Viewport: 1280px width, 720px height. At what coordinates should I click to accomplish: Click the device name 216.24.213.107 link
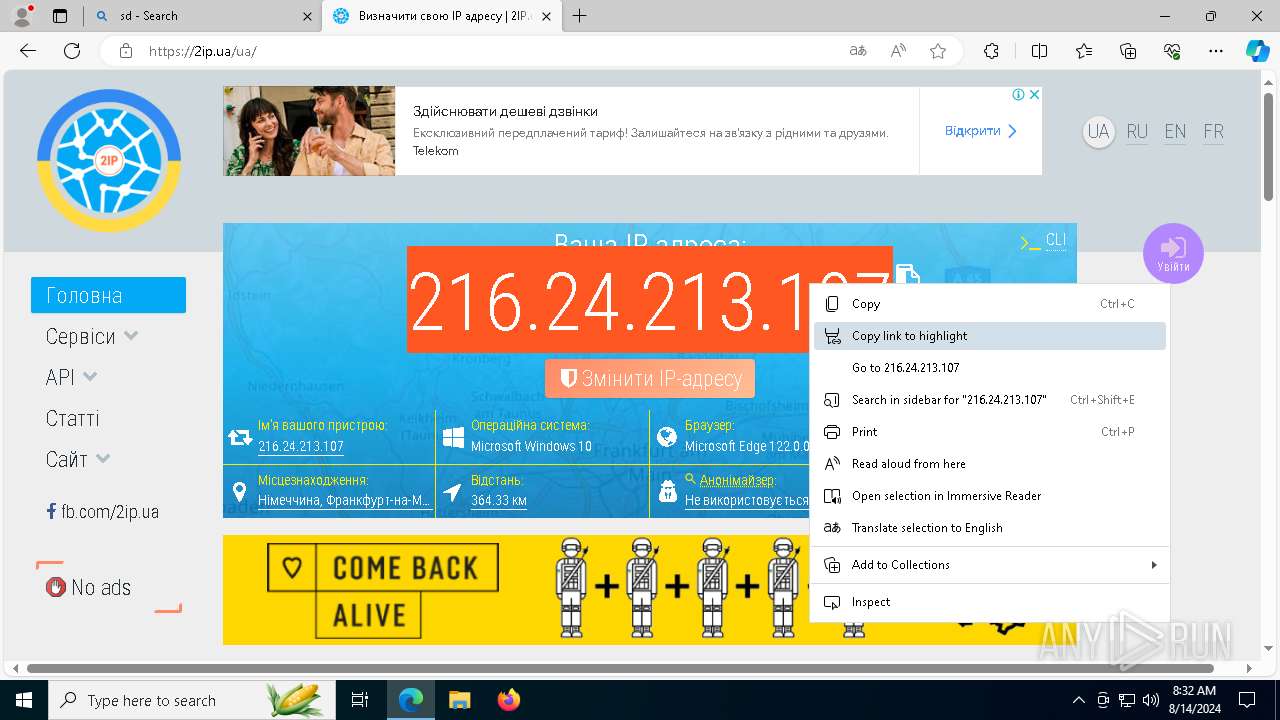click(x=301, y=447)
